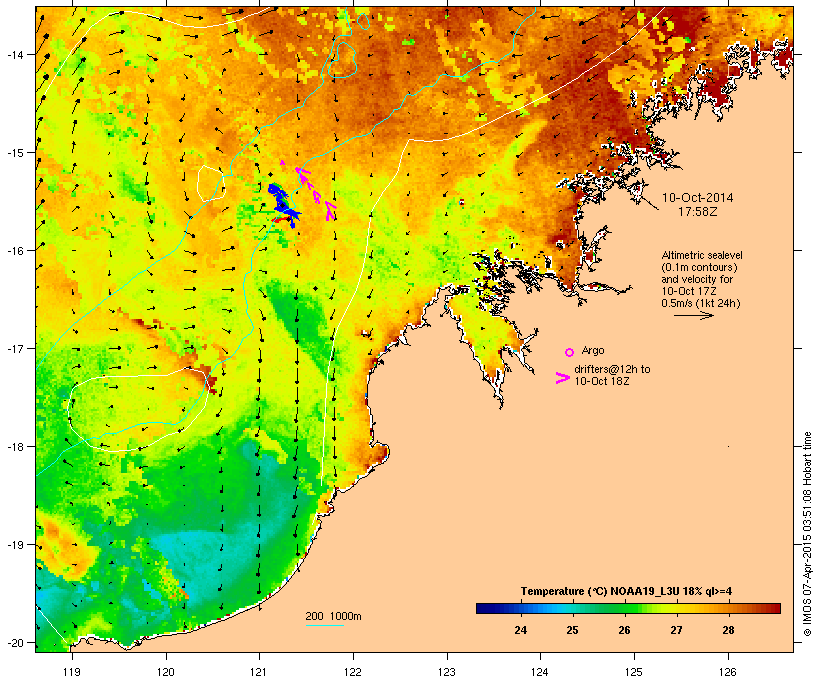Screen dimensions: 820x680
Task: Click the '10-Oct 17Z' velocity date text
Action: point(689,291)
